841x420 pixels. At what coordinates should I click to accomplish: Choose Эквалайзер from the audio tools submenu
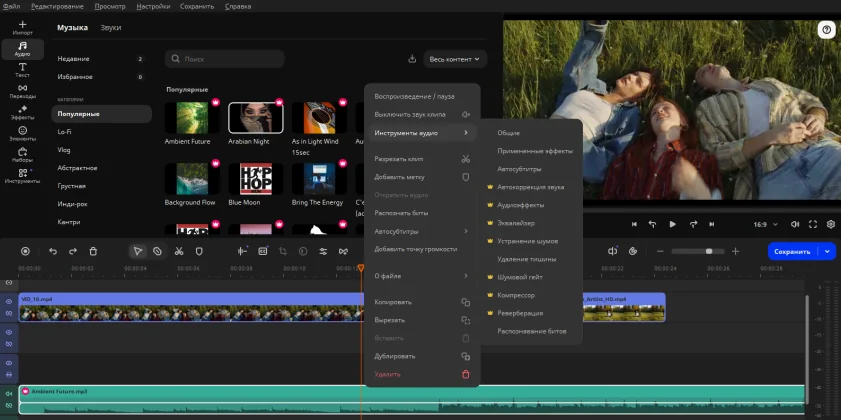pyautogui.click(x=517, y=222)
